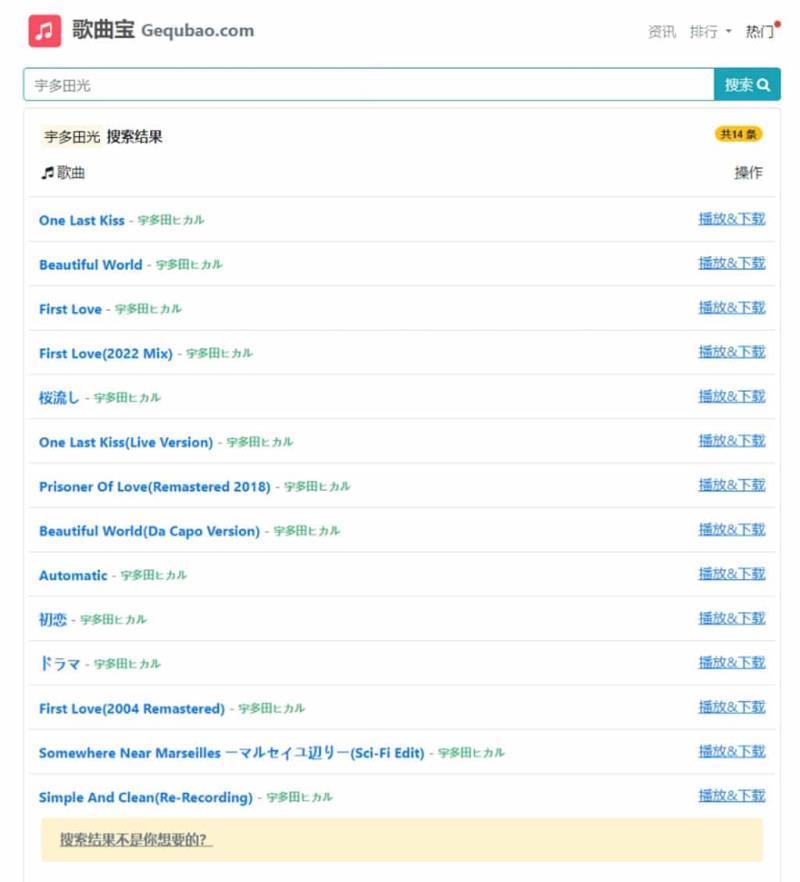The width and height of the screenshot is (800, 882).
Task: Open First Love(2022 Mix) song link
Action: pos(106,354)
